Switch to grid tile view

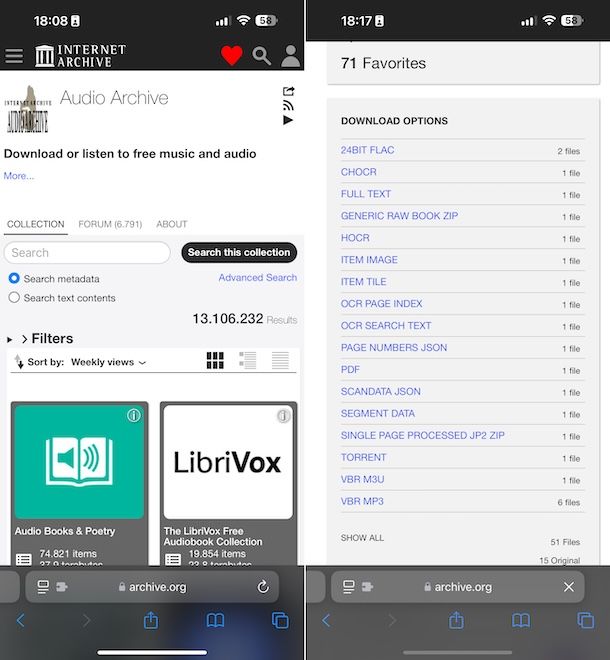pyautogui.click(x=215, y=360)
